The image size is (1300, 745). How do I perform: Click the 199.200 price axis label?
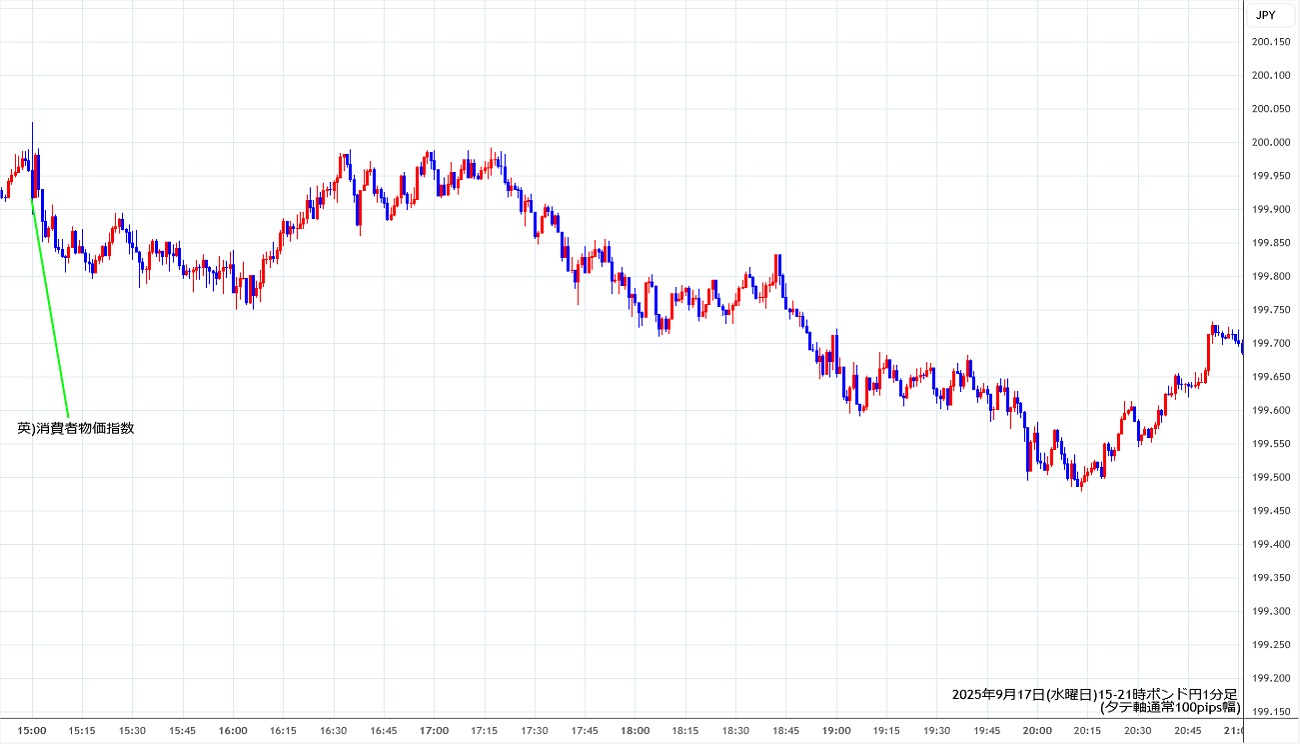pyautogui.click(x=1270, y=678)
